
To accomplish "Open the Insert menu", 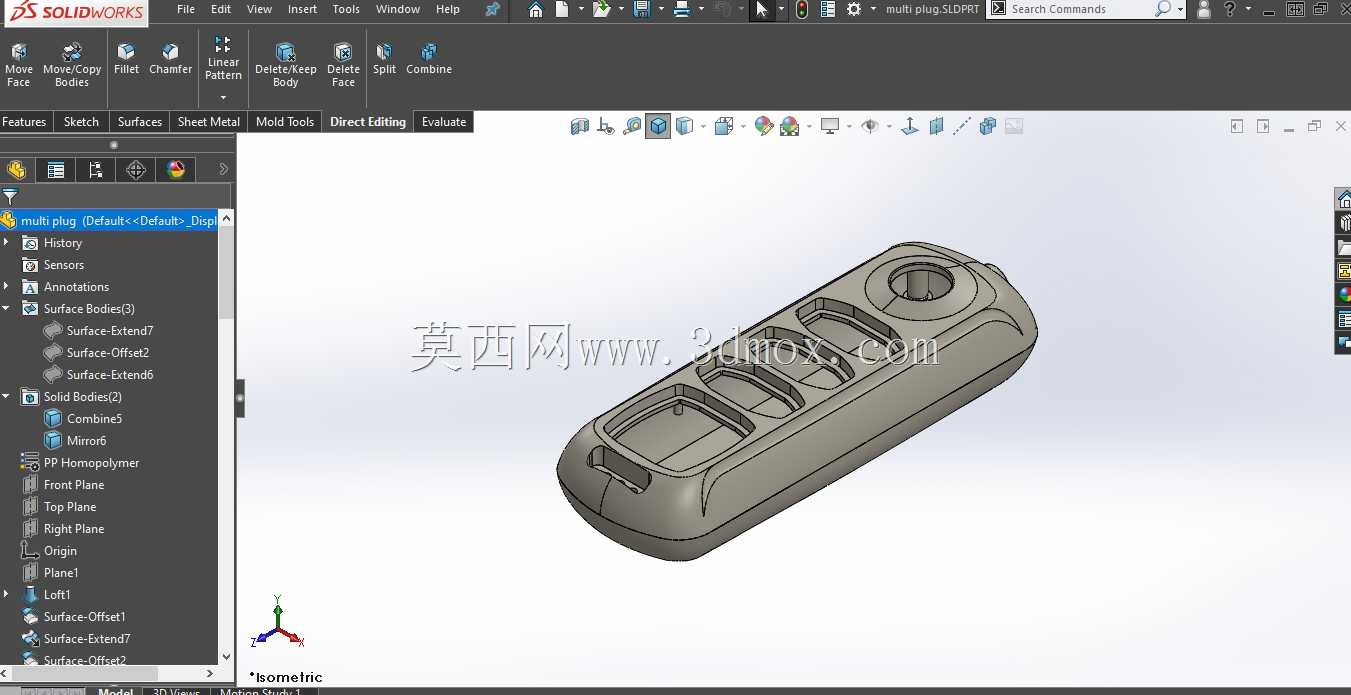I will tap(303, 9).
